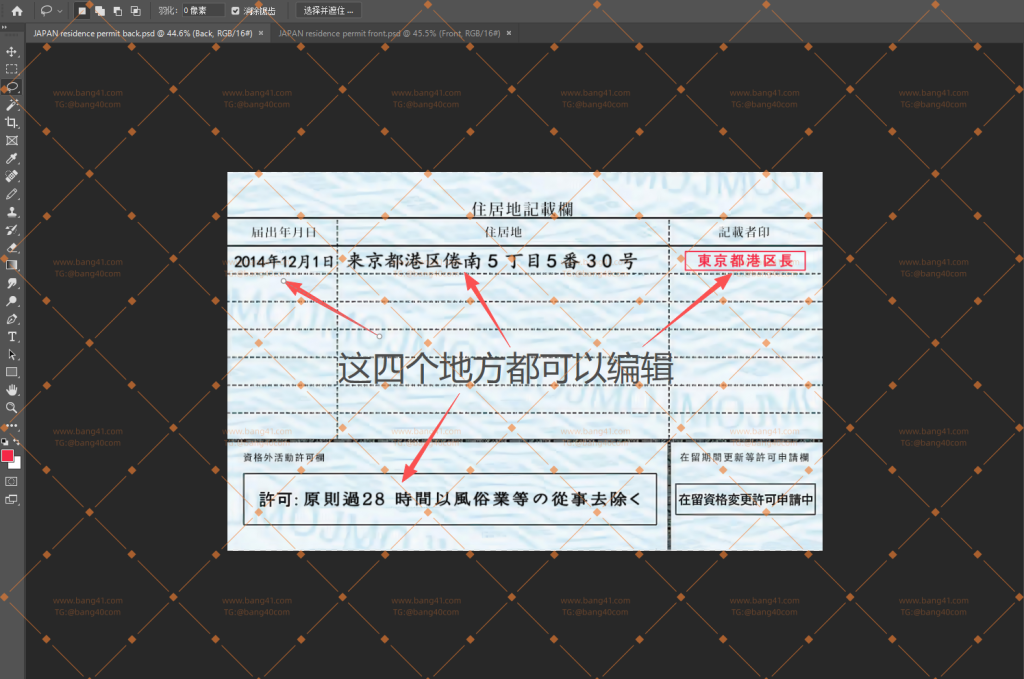Click inside the 羽化 feather value field
The image size is (1024, 679).
tap(206, 10)
